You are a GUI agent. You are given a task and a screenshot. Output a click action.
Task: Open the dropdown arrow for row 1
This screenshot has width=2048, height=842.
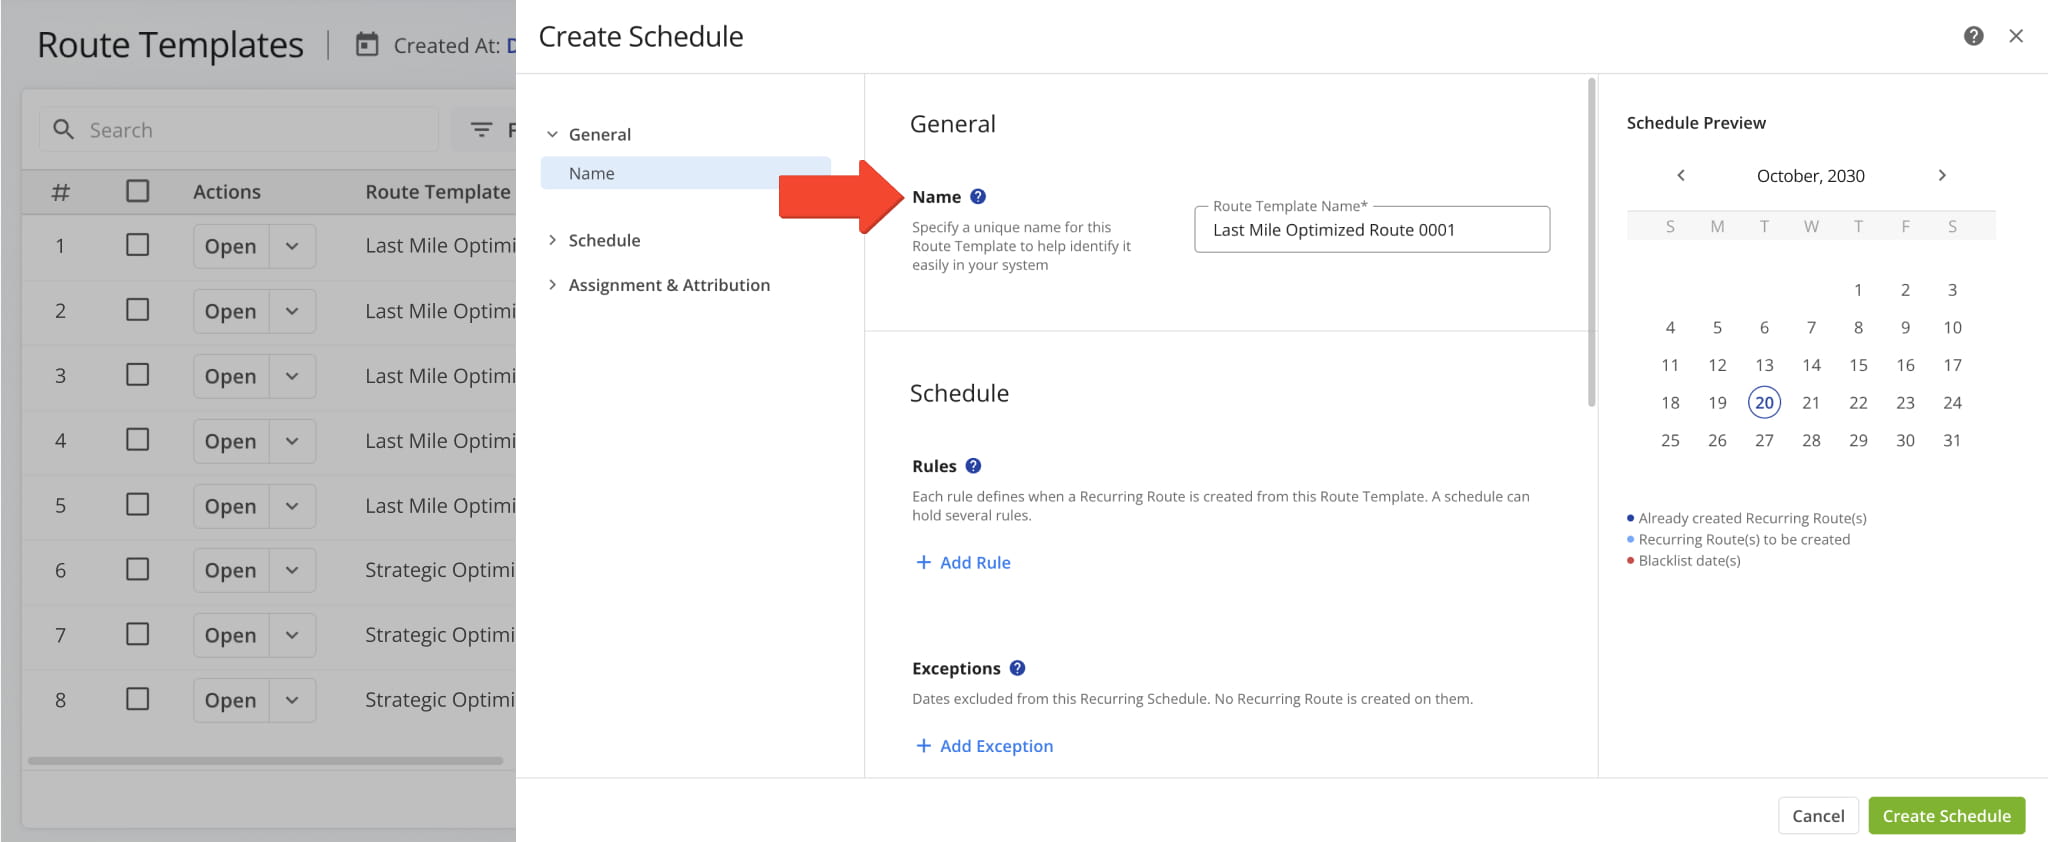[x=292, y=246]
